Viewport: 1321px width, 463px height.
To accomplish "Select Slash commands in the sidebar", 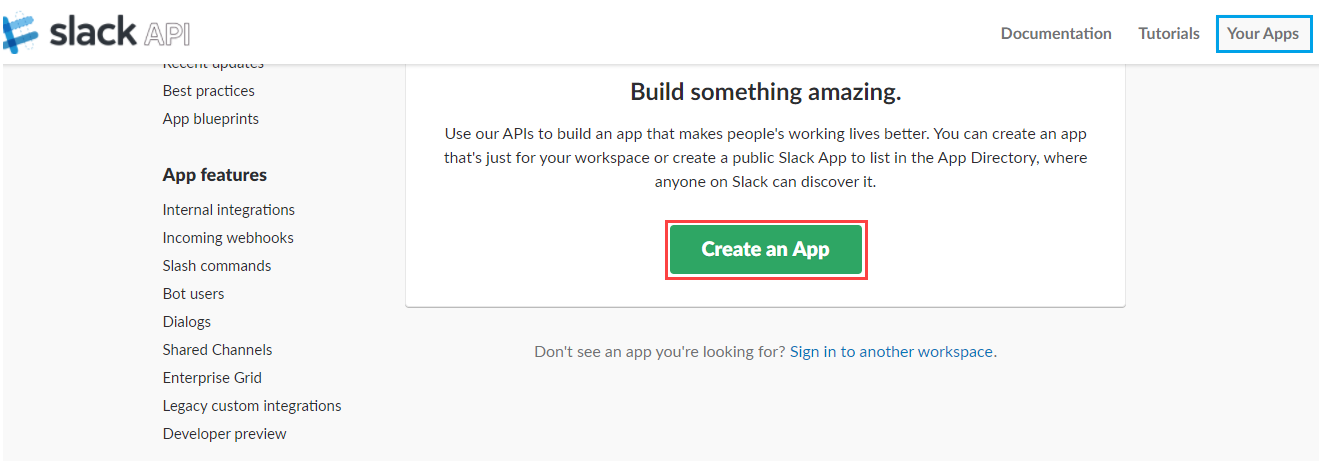I will pyautogui.click(x=216, y=266).
